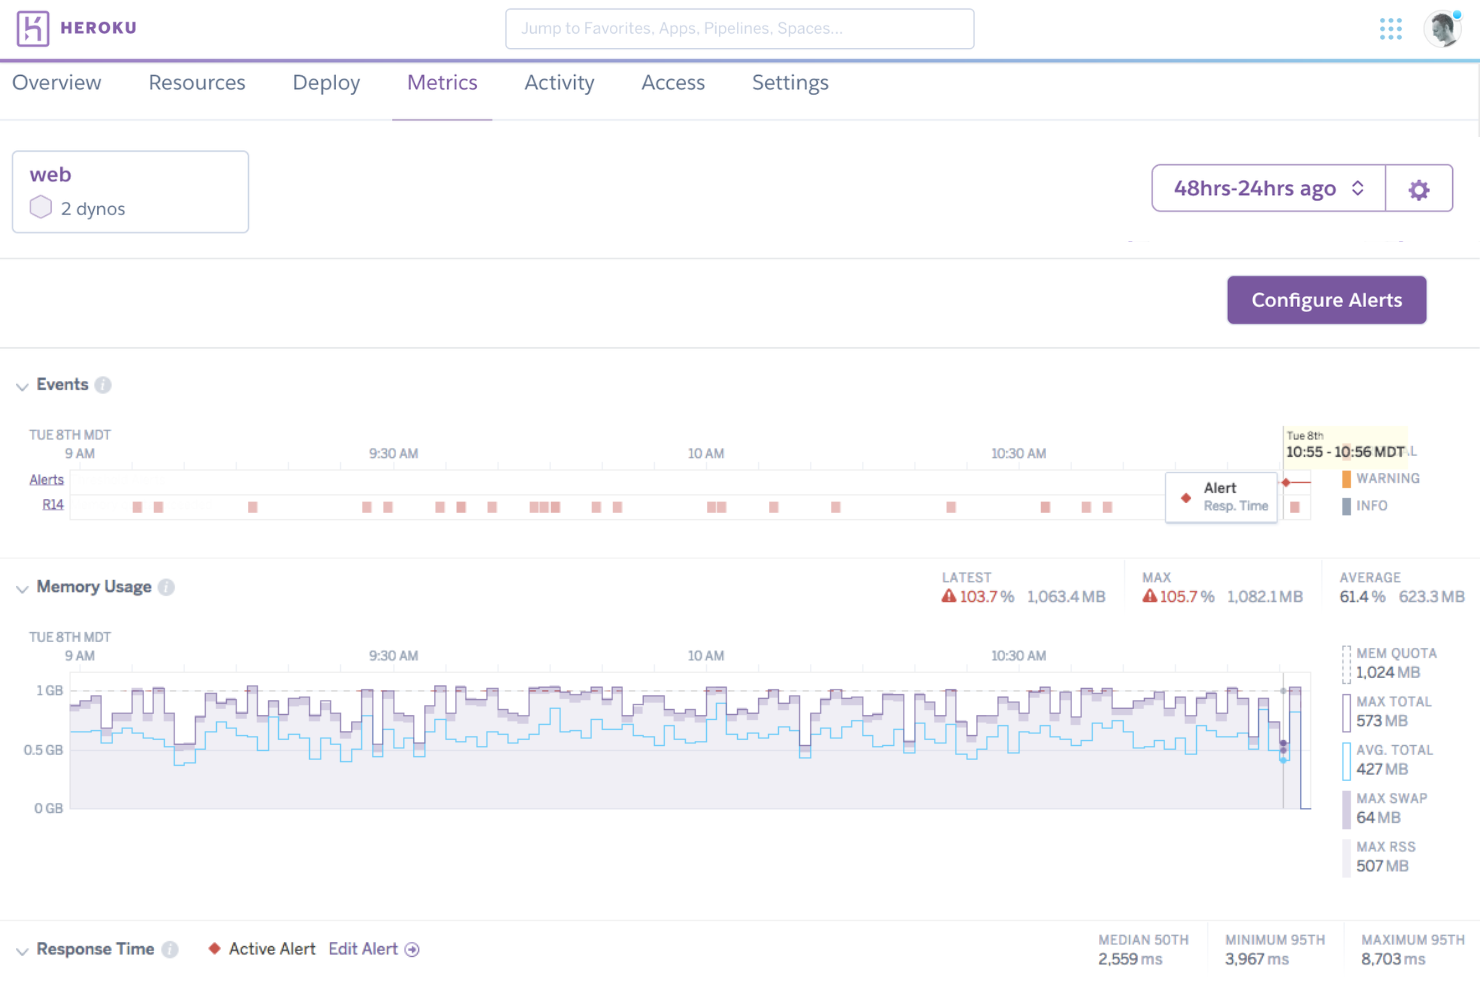Image resolution: width=1480 pixels, height=987 pixels.
Task: Click the red Active Alert diamond icon
Action: pyautogui.click(x=214, y=948)
